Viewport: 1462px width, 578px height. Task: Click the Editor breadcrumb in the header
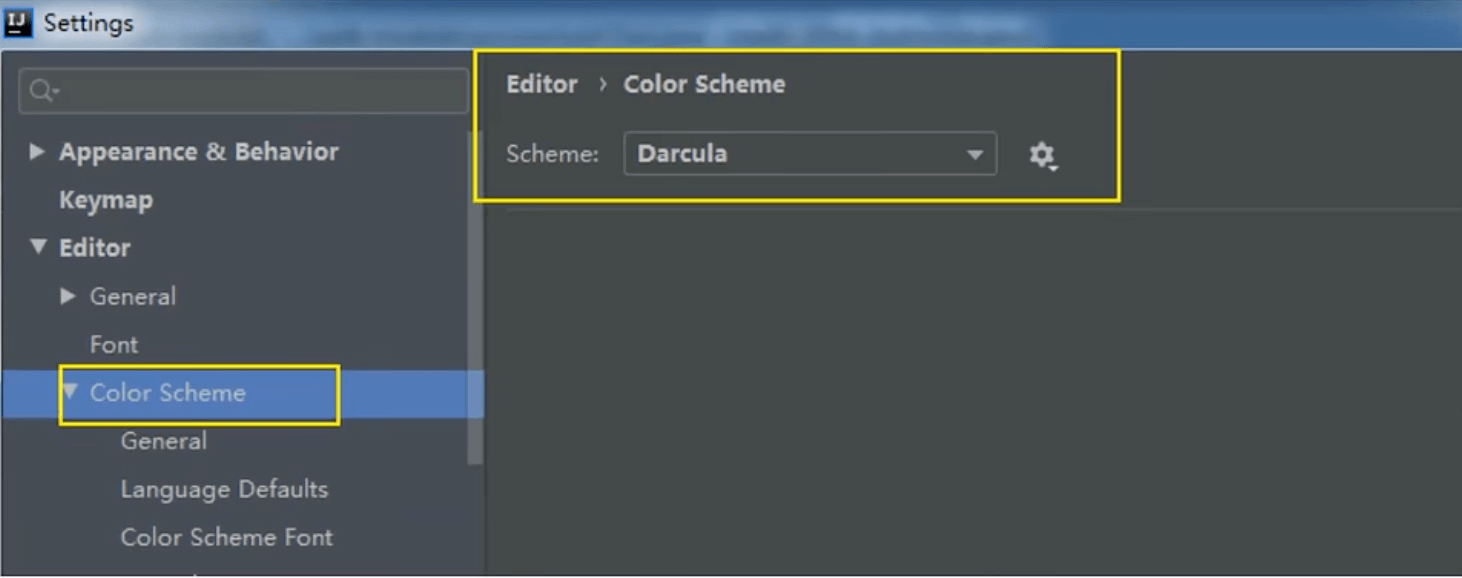click(x=542, y=84)
